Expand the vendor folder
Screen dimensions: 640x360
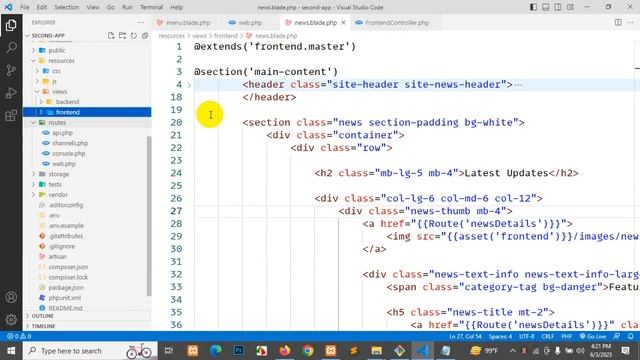(x=87, y=195)
